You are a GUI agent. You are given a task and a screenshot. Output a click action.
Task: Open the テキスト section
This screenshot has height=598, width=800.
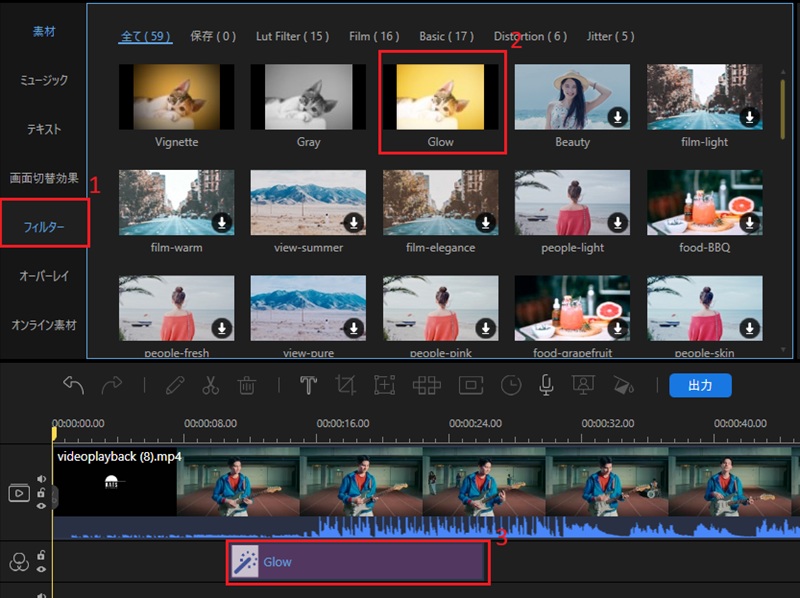click(x=44, y=129)
